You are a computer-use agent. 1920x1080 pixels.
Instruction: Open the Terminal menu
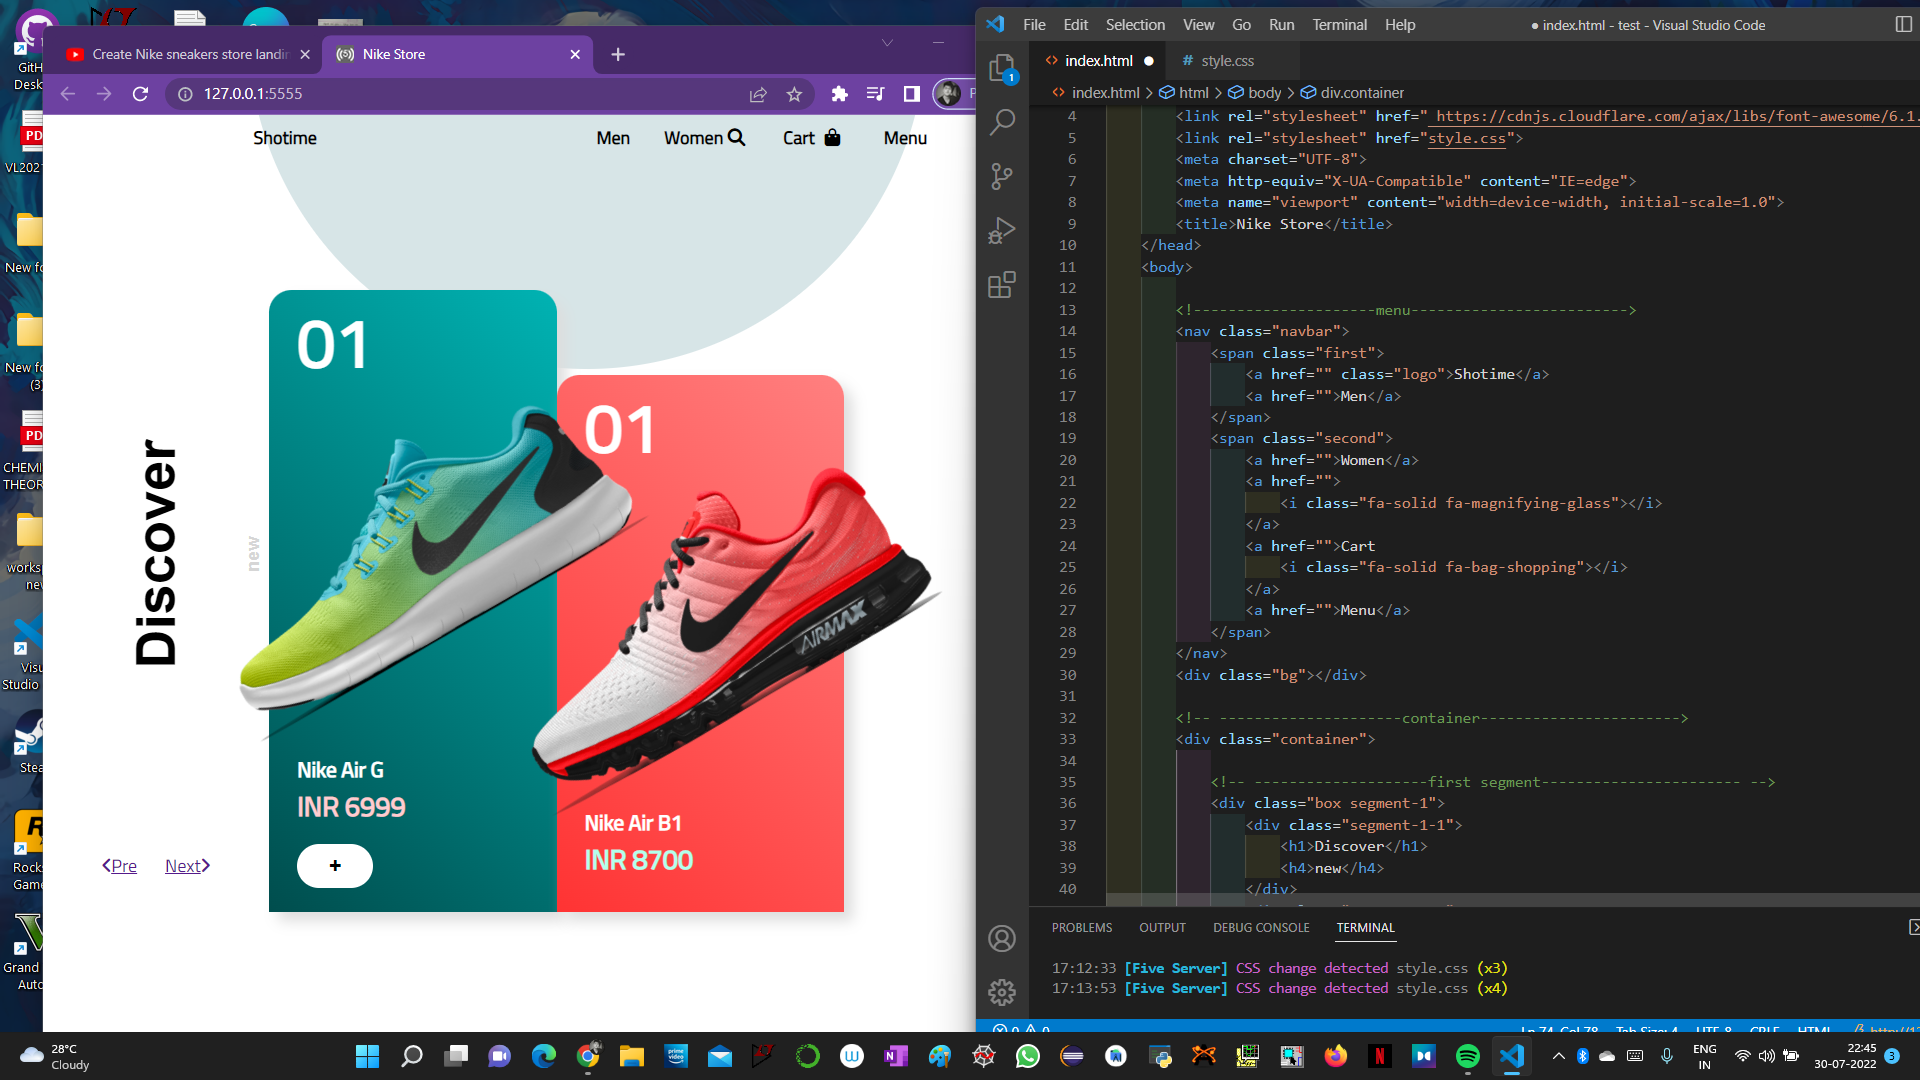(1339, 25)
